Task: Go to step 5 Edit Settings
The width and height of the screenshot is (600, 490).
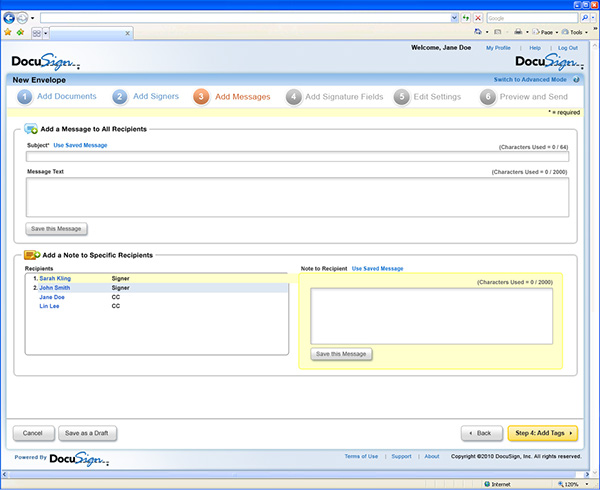Action: [x=427, y=97]
